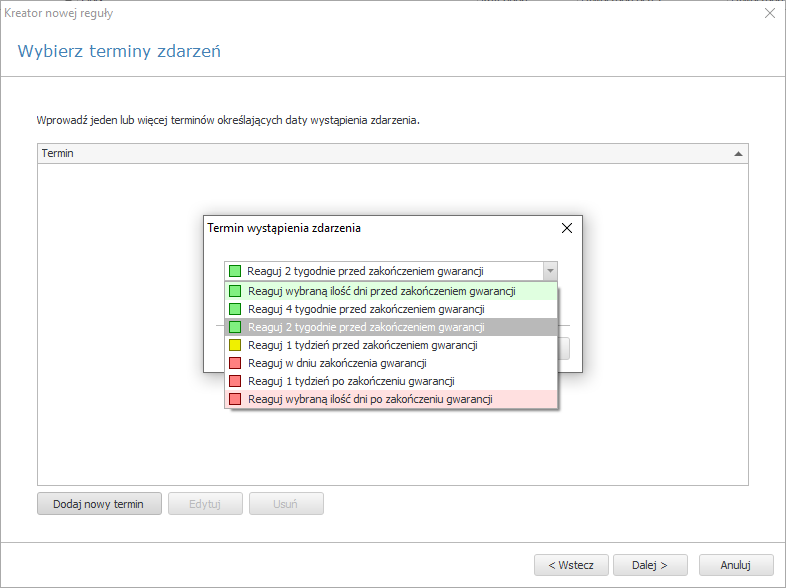Select 'Reaguj 1 tydzień przed zakończeniem gwarancji'
This screenshot has height=588, width=786.
[x=391, y=345]
